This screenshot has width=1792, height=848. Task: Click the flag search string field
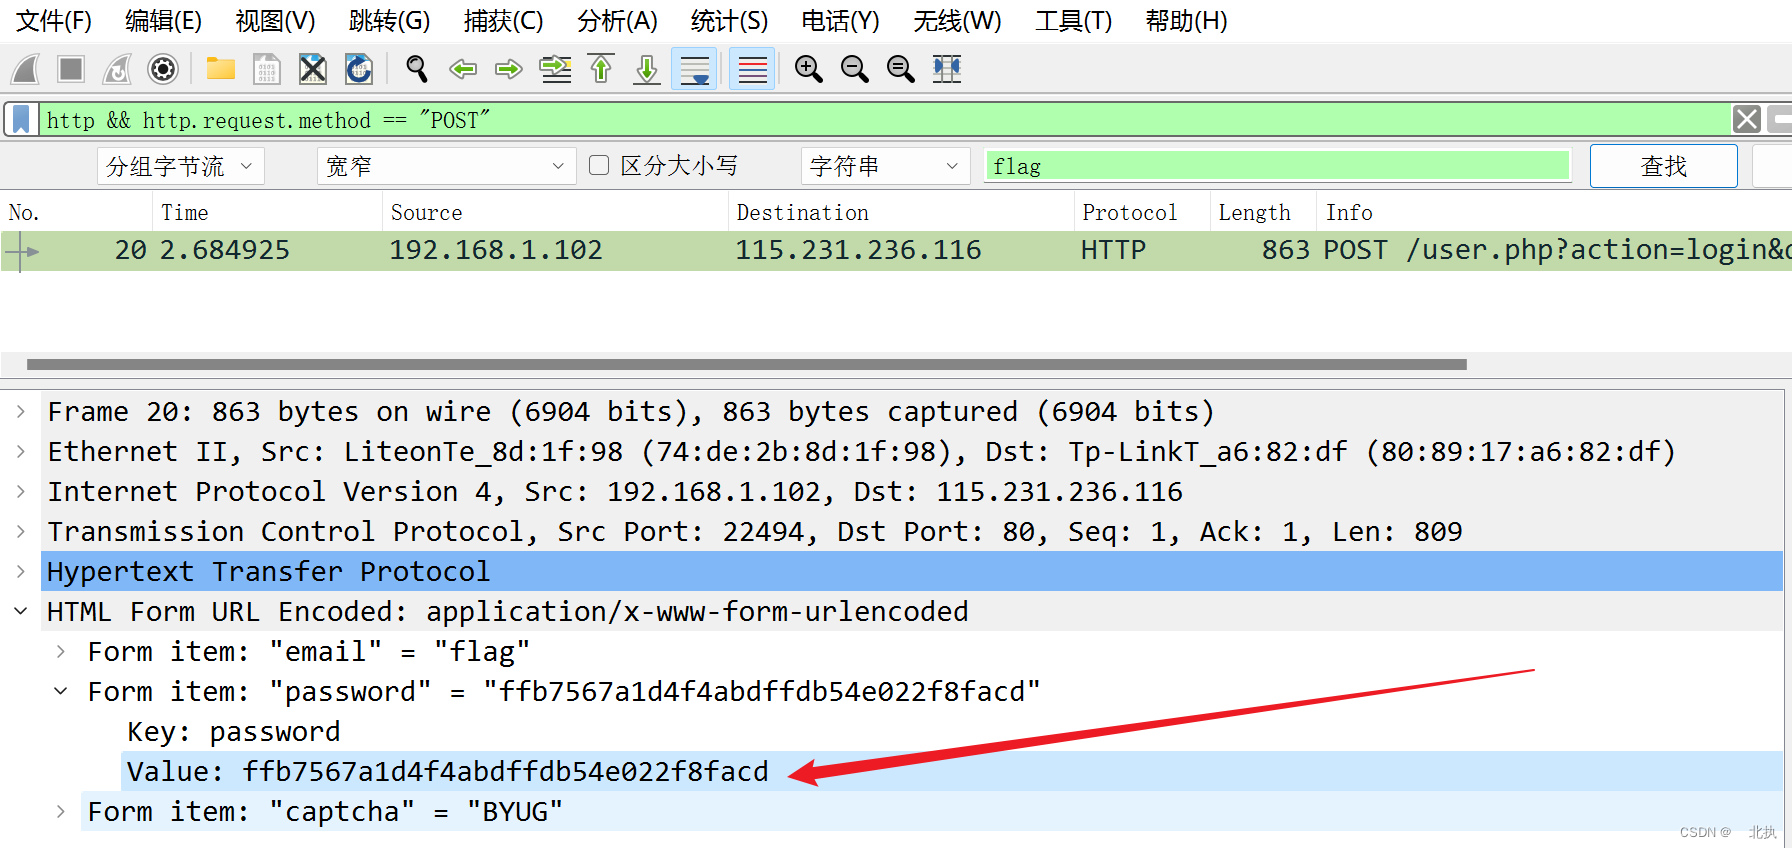[1278, 166]
